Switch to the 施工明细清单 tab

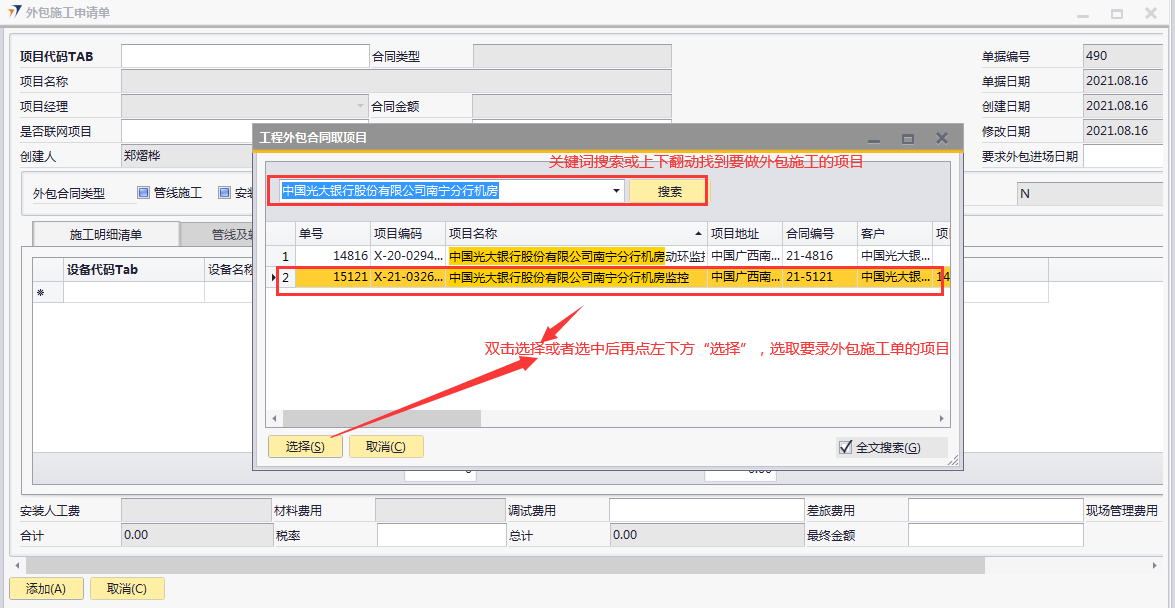coord(106,235)
